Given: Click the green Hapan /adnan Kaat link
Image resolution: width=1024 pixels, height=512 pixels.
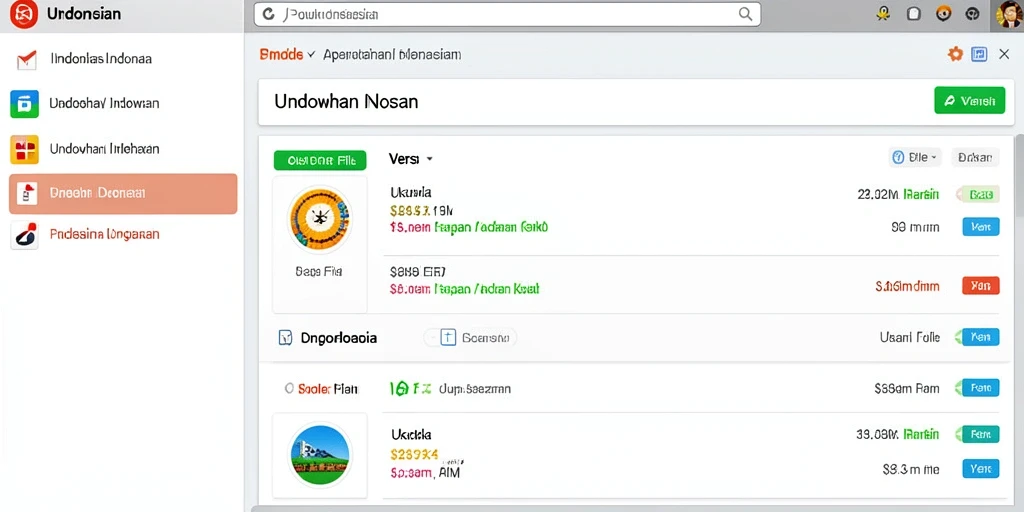Looking at the screenshot, I should tap(487, 288).
